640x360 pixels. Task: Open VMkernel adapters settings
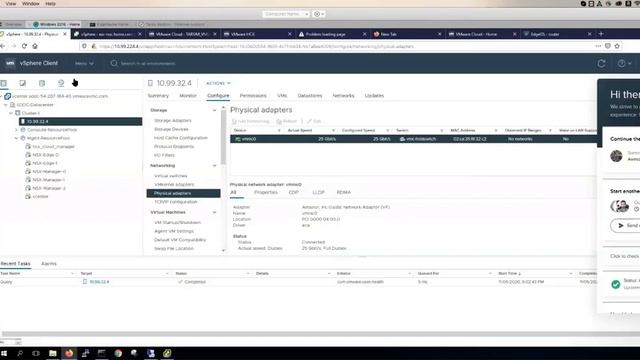click(x=174, y=184)
